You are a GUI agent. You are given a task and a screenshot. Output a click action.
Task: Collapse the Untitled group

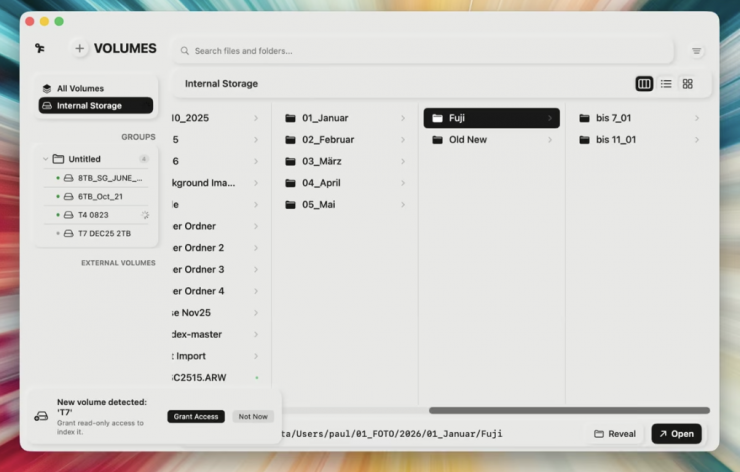tap(45, 159)
